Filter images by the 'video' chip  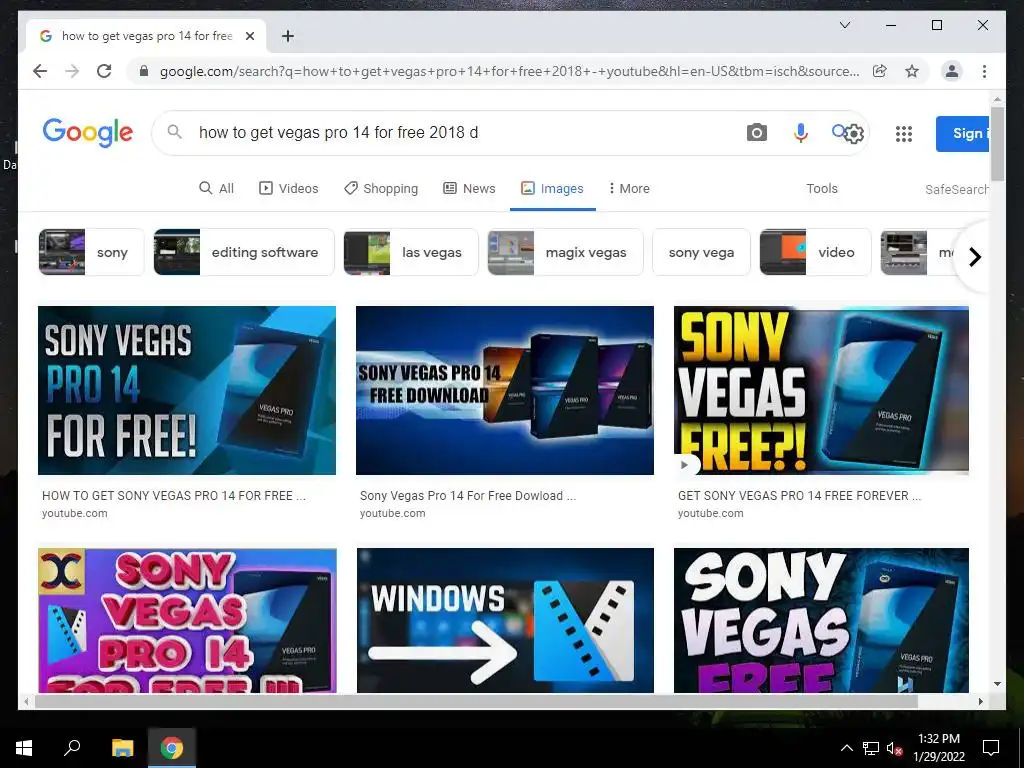tap(815, 252)
